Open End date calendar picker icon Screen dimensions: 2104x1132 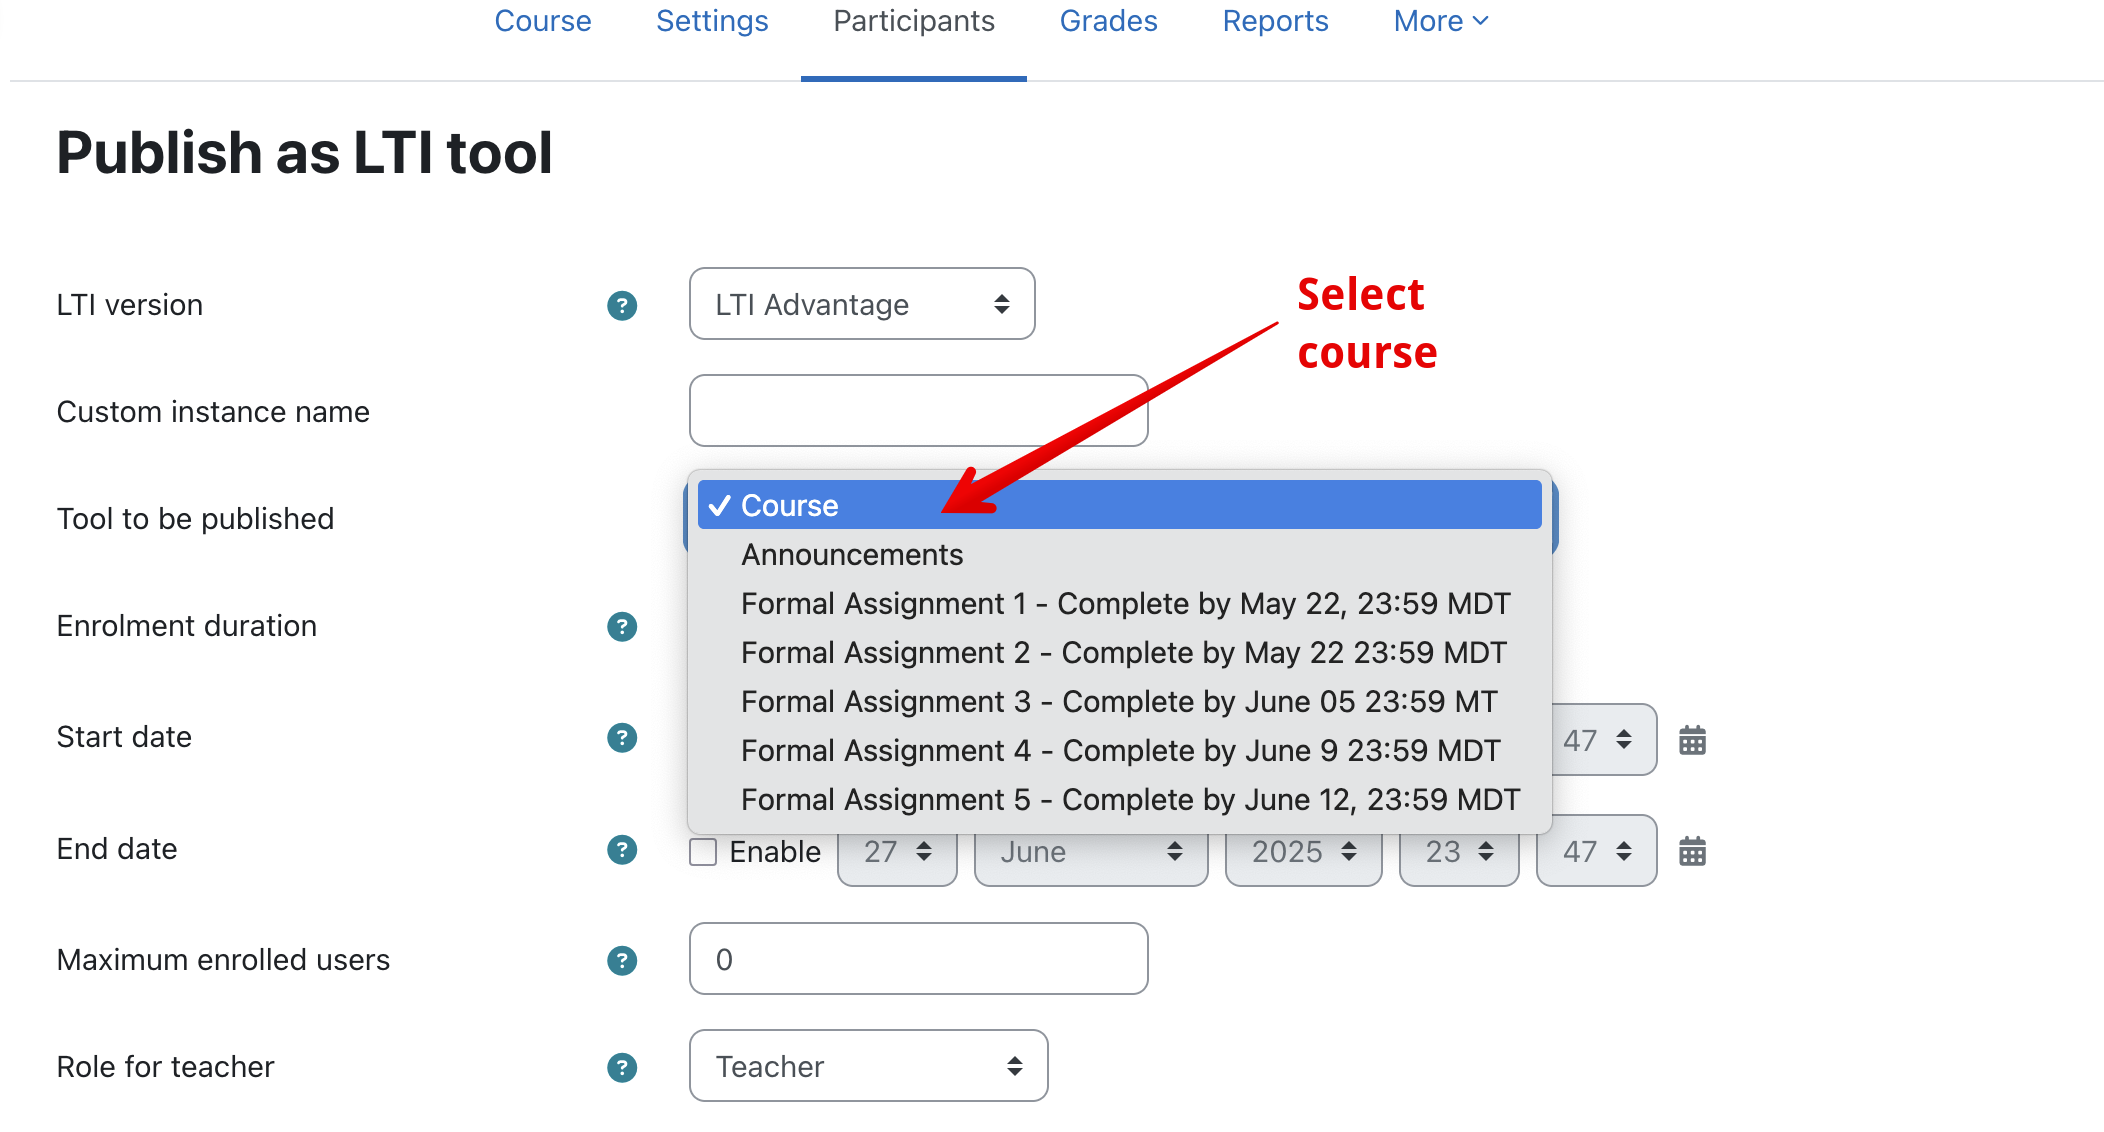tap(1692, 852)
